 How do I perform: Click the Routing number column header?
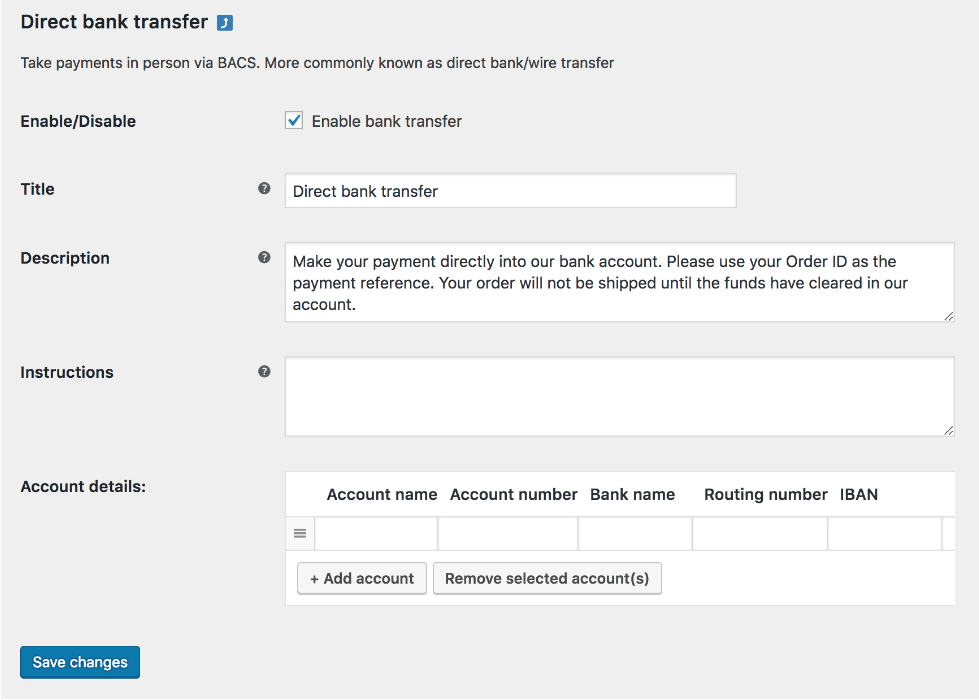[765, 494]
